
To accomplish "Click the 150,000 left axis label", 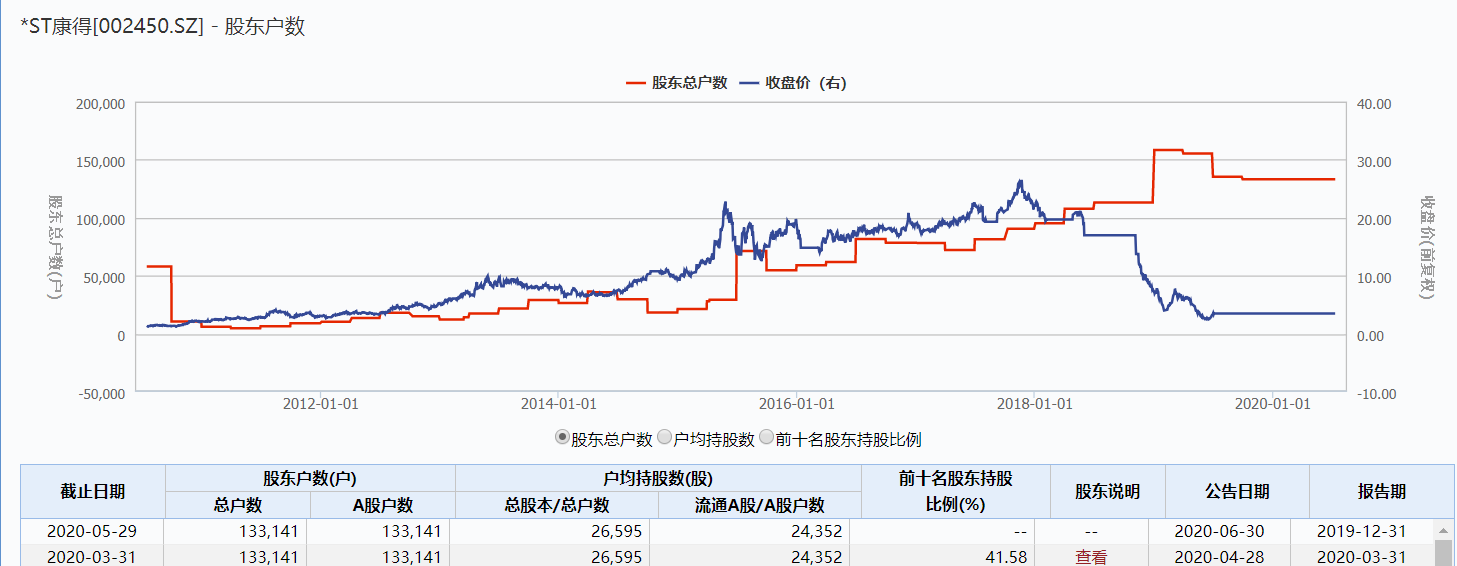I will [x=100, y=161].
